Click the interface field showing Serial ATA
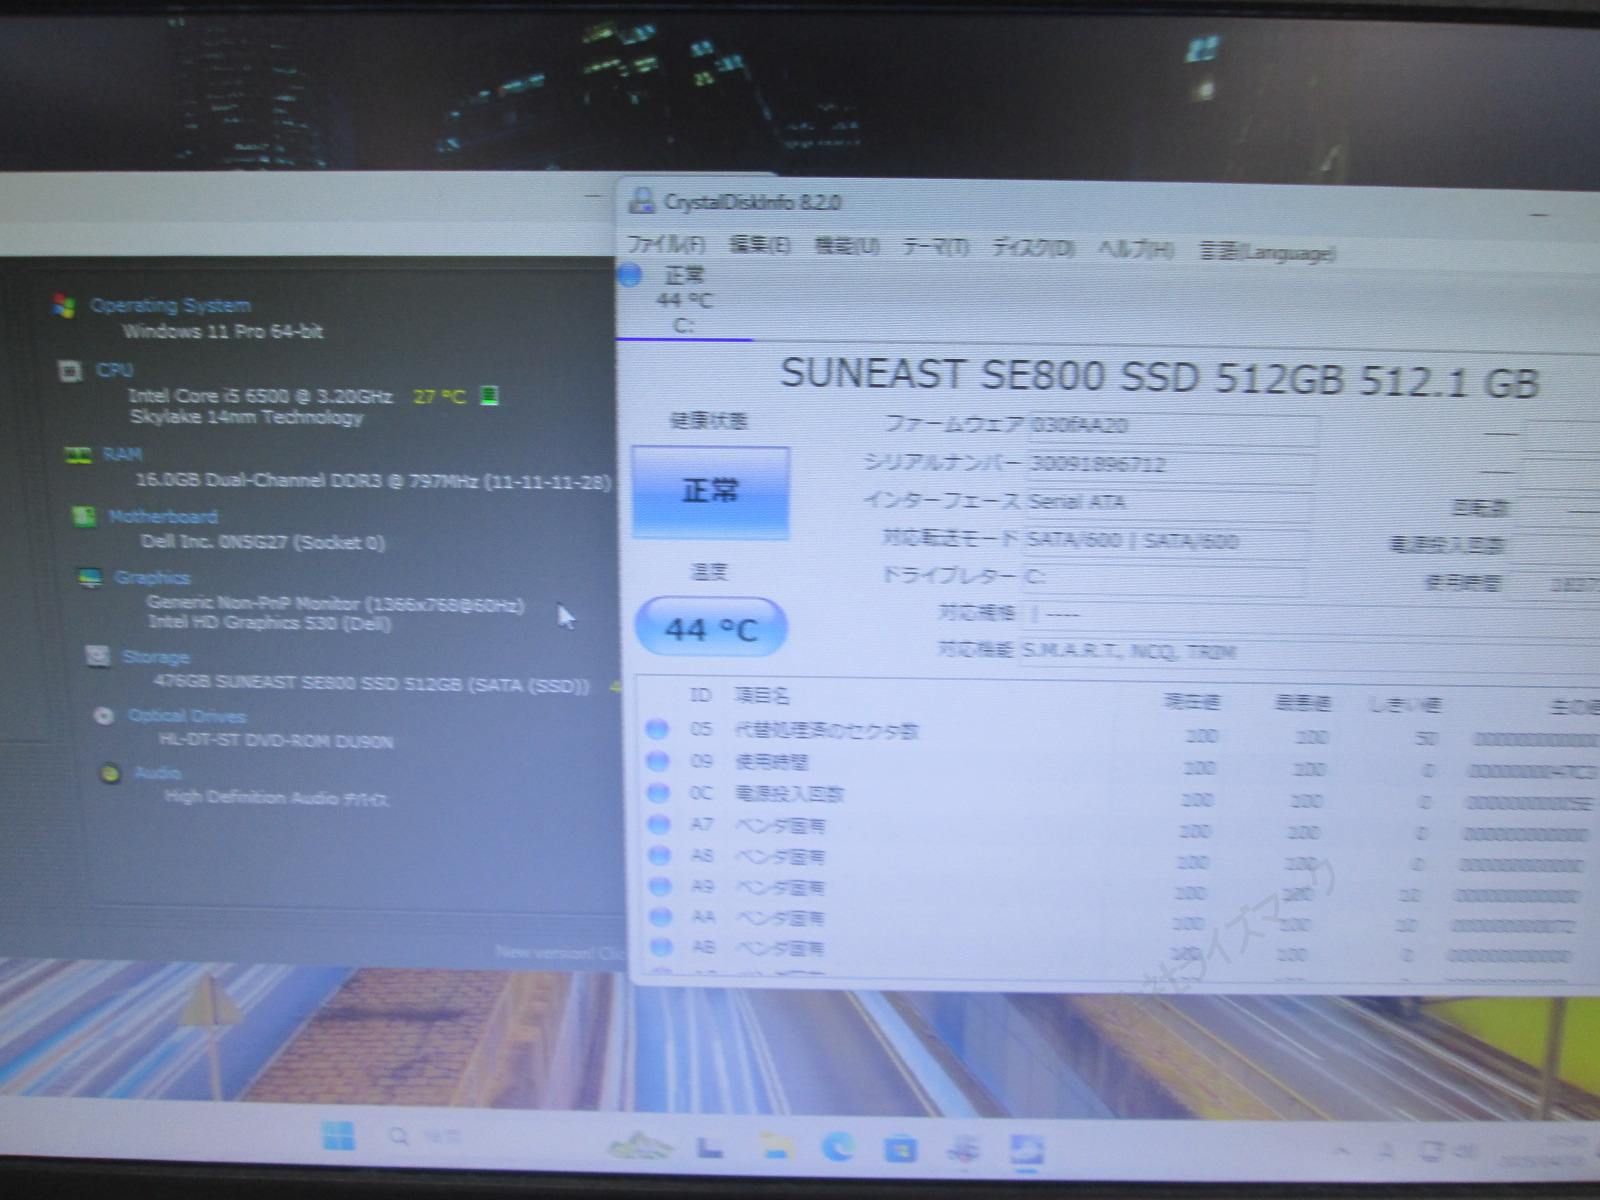 point(1167,503)
